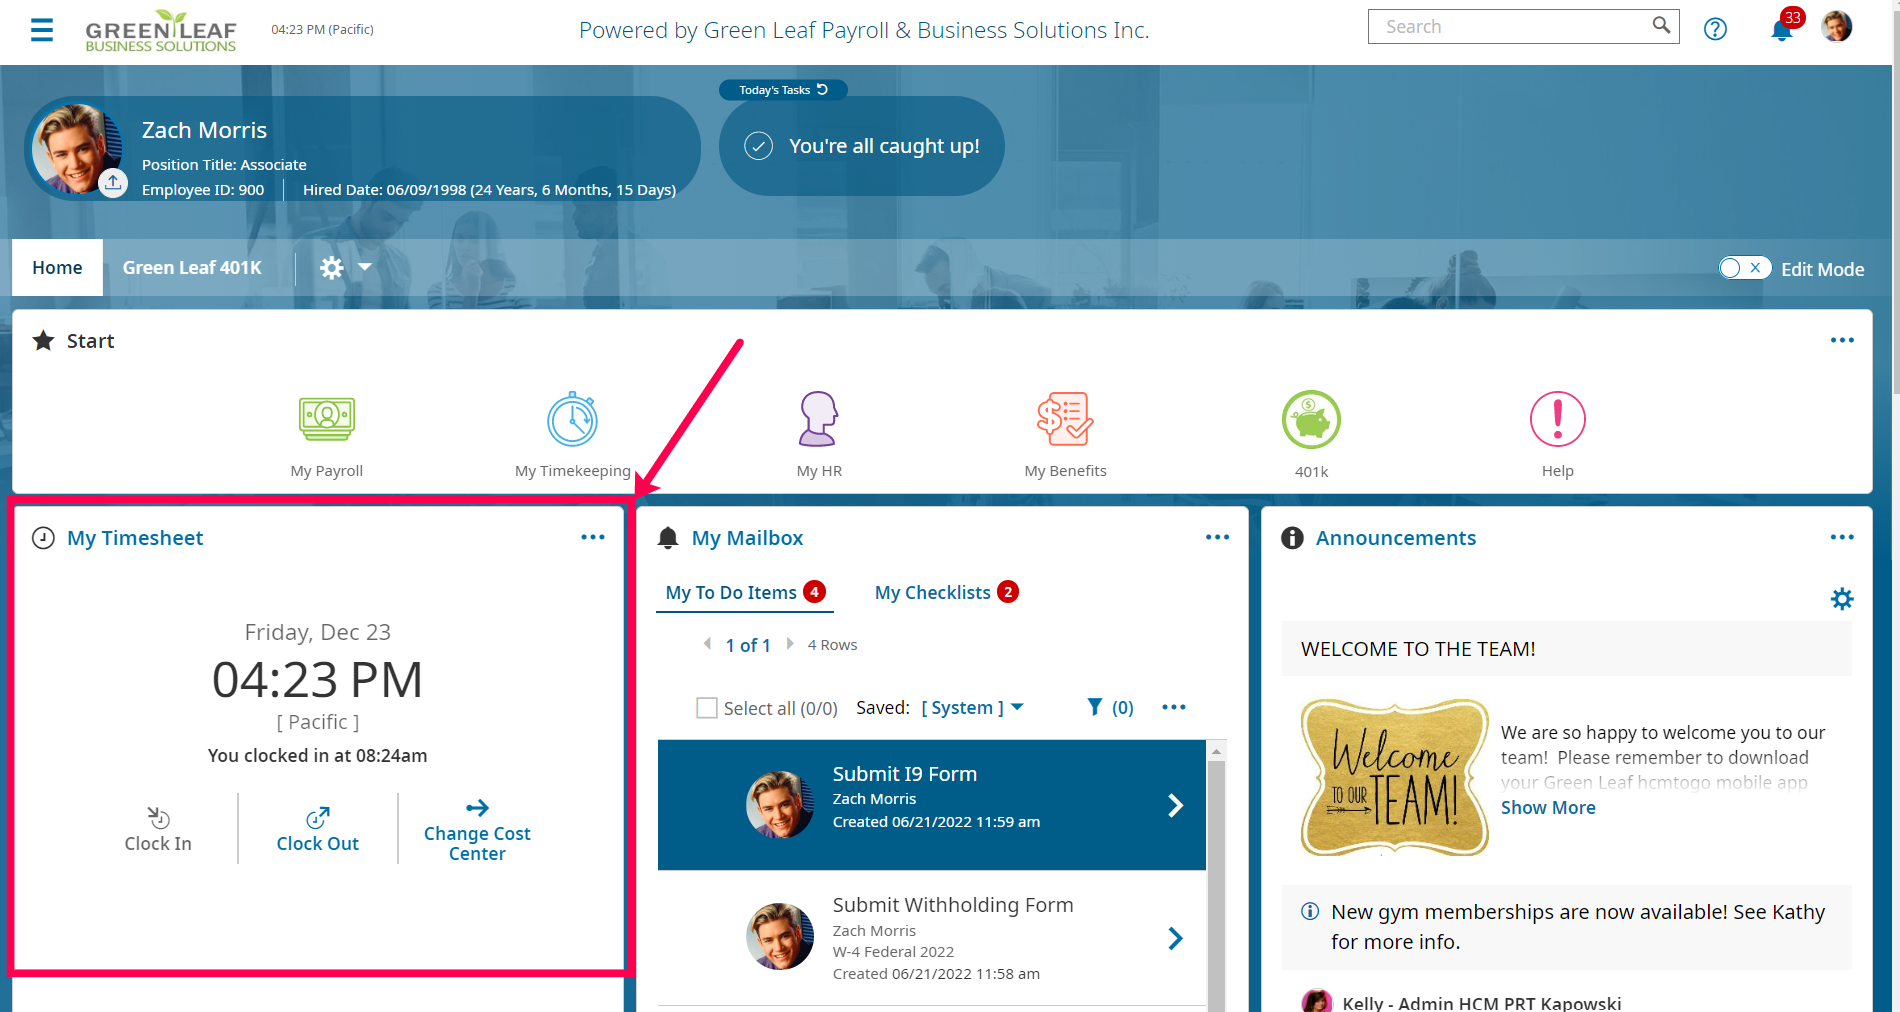Click the My Timesheet title link

[x=135, y=537]
